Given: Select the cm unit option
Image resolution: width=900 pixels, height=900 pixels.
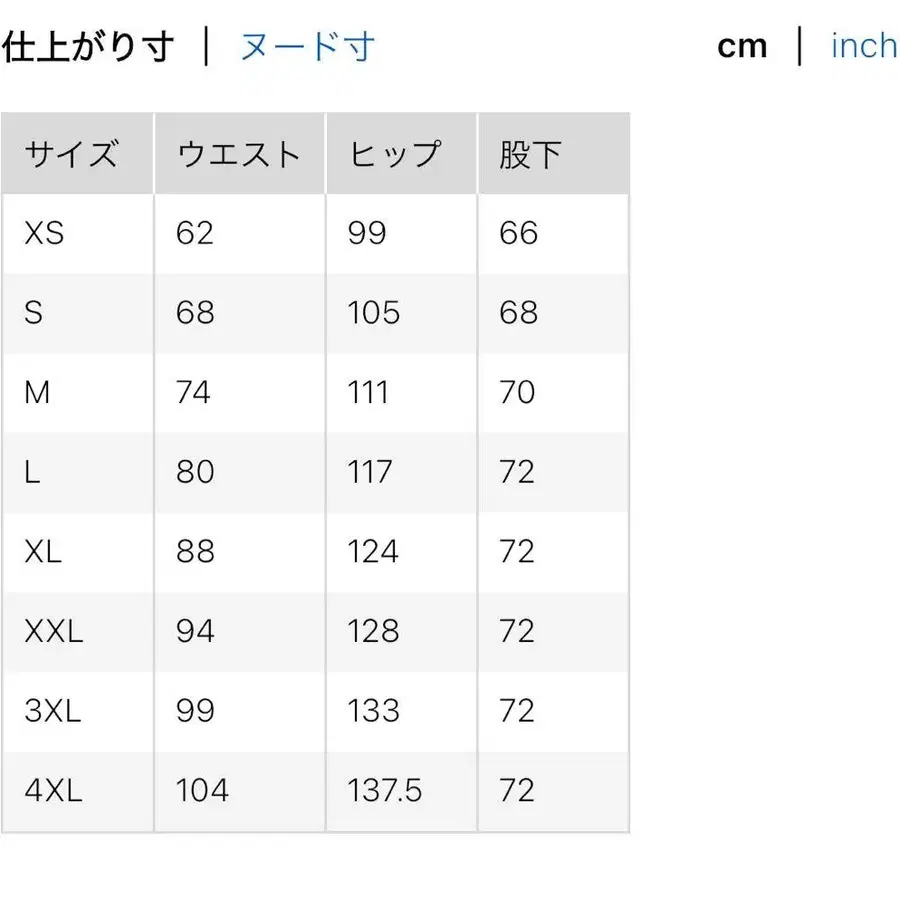Looking at the screenshot, I should tap(742, 46).
